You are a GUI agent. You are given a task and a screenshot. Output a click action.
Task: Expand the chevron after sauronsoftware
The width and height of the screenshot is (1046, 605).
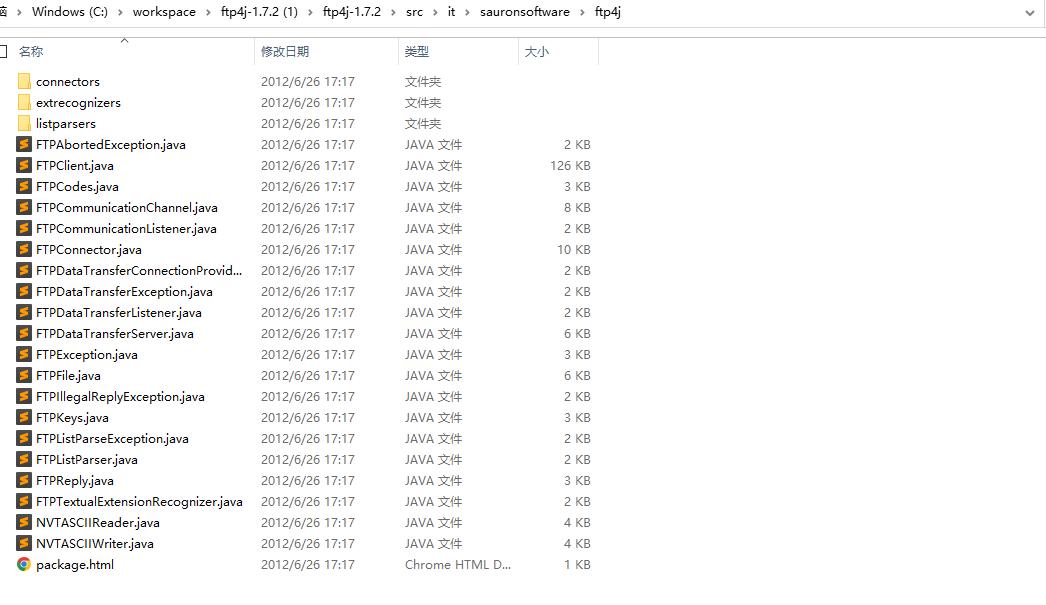pyautogui.click(x=582, y=12)
